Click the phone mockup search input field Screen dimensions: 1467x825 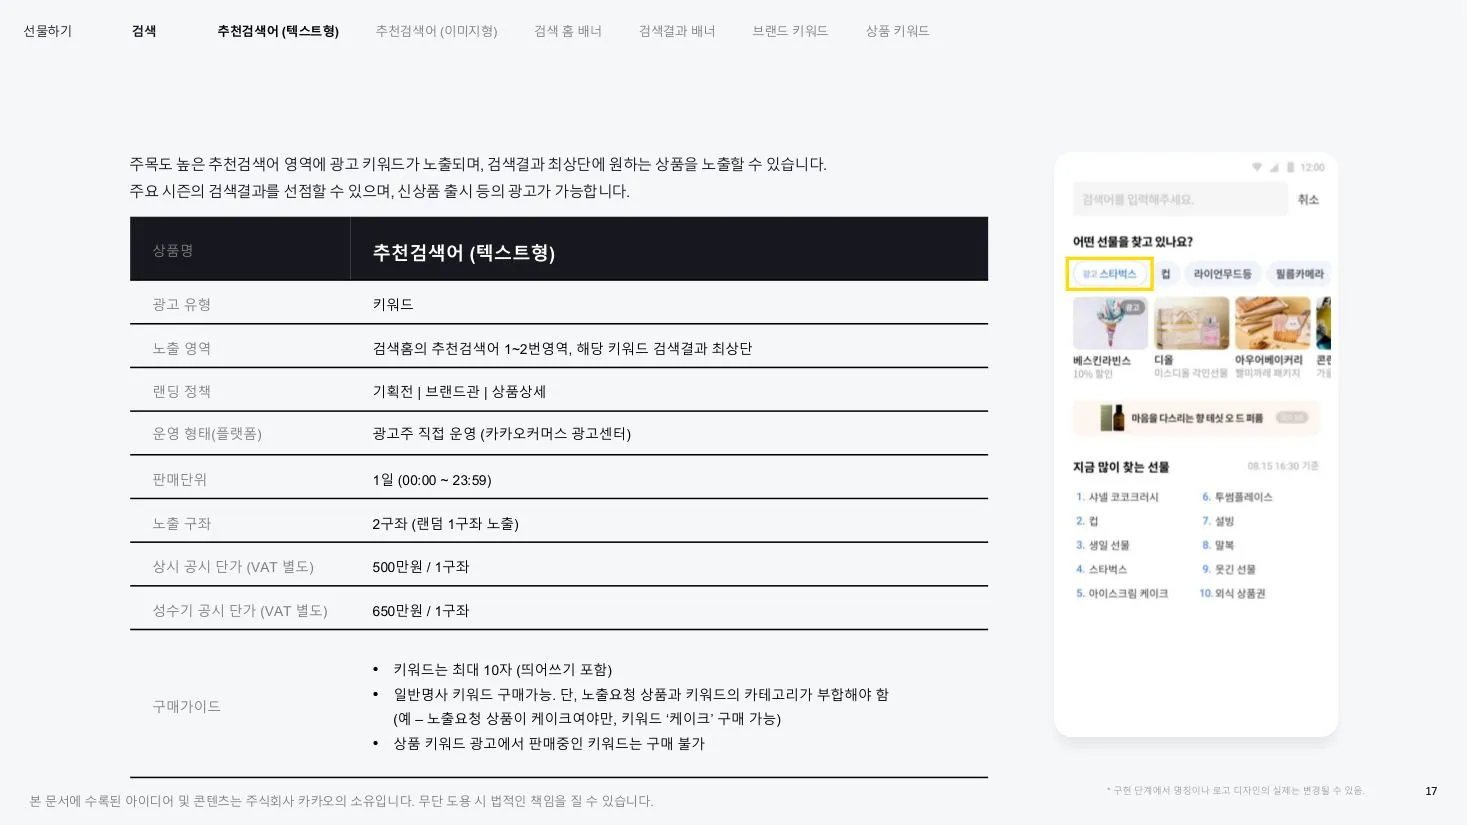[1180, 199]
